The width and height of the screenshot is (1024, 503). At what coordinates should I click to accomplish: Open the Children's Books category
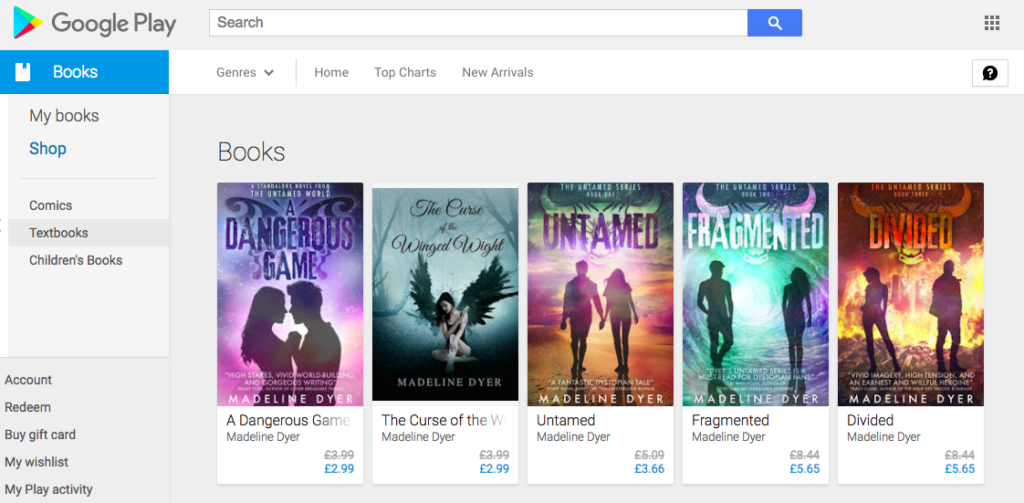pyautogui.click(x=76, y=260)
